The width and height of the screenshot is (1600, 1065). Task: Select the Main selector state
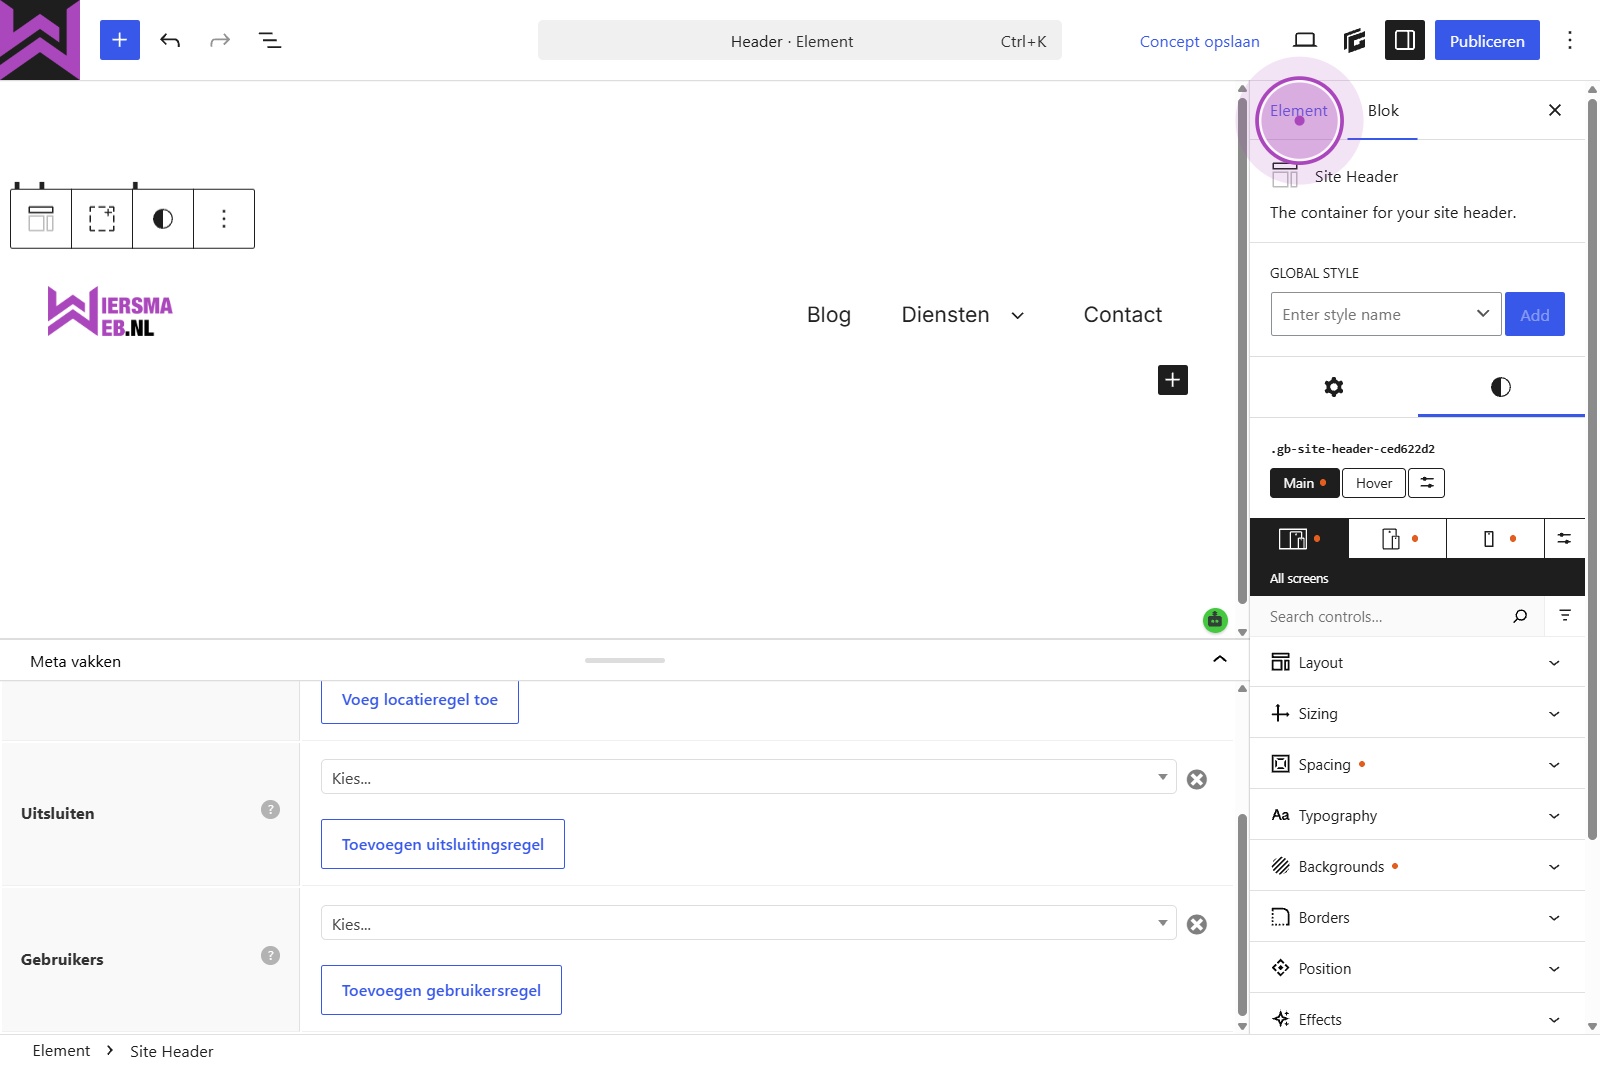tap(1304, 483)
